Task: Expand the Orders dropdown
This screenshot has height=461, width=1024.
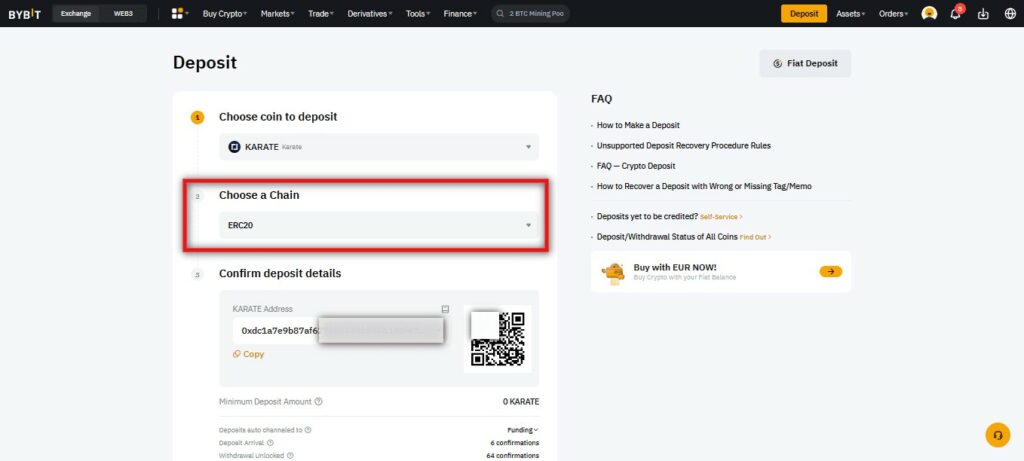Action: tap(893, 14)
